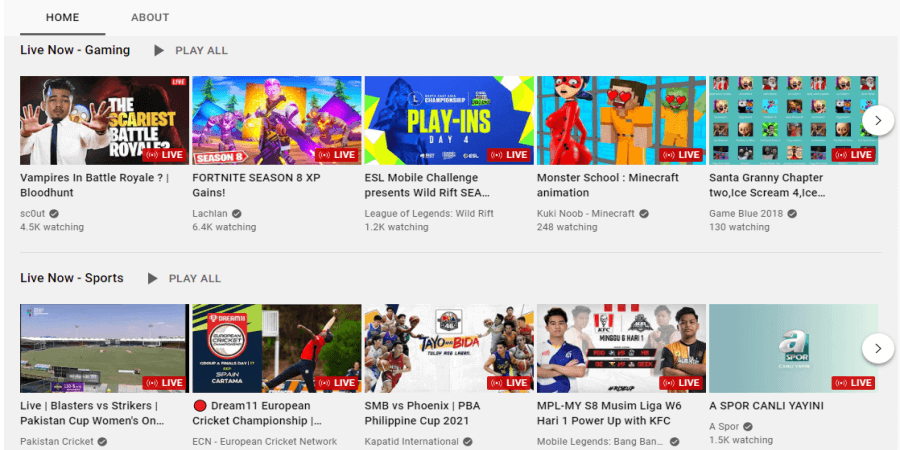Open the ABOUT tab

coord(150,17)
